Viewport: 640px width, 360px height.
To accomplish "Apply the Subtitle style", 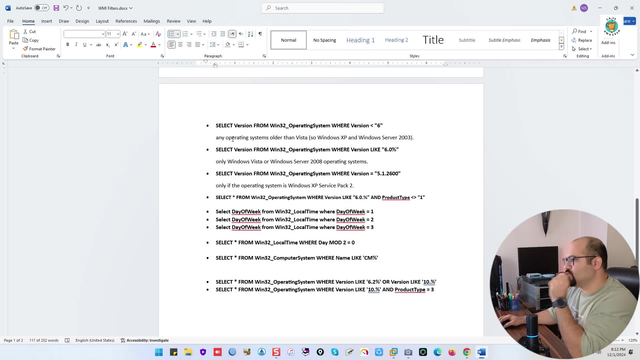I will click(467, 40).
